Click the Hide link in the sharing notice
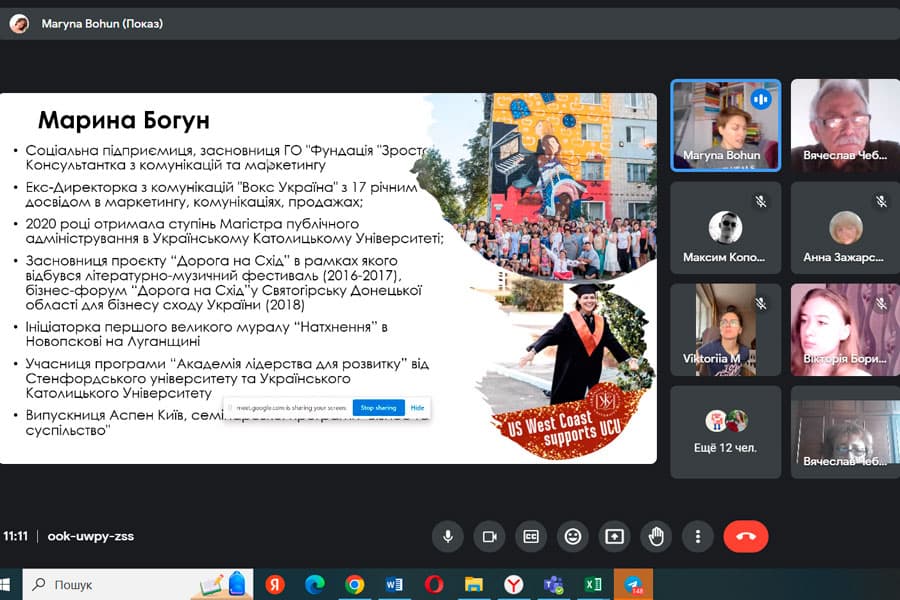Screen dimensions: 900x600 point(417,408)
